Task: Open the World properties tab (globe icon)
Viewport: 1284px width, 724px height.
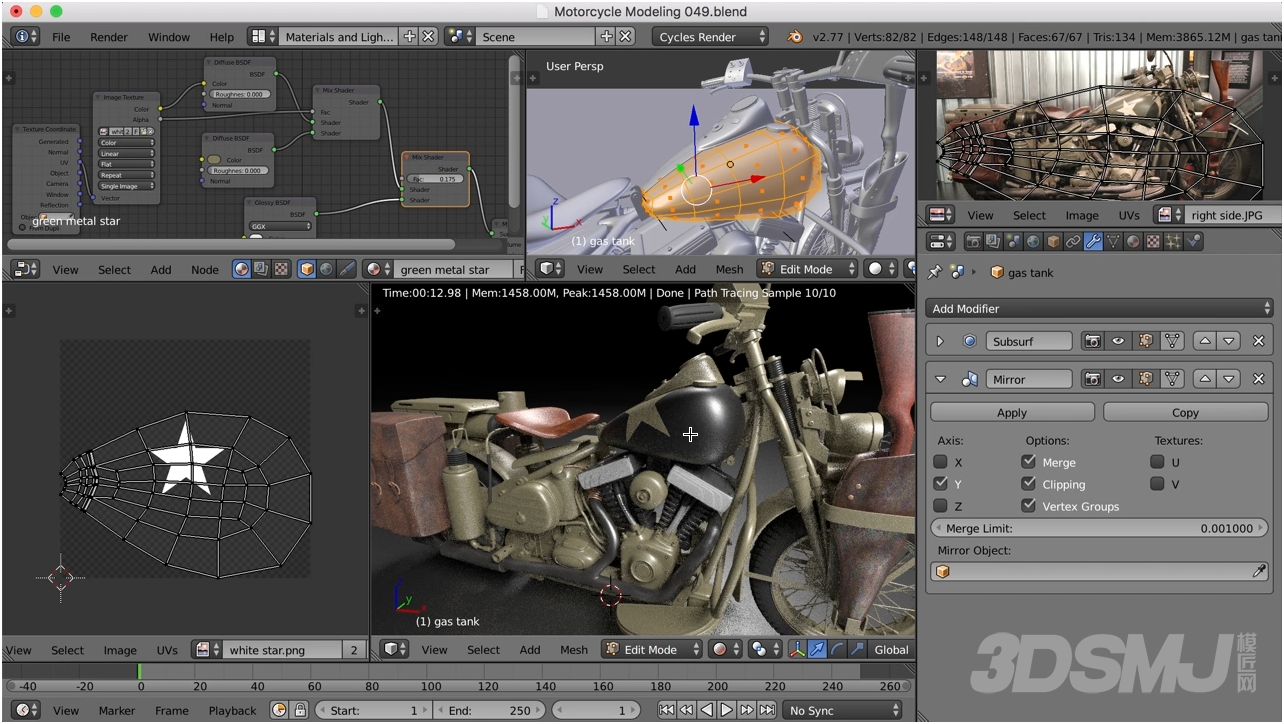Action: coord(1032,241)
